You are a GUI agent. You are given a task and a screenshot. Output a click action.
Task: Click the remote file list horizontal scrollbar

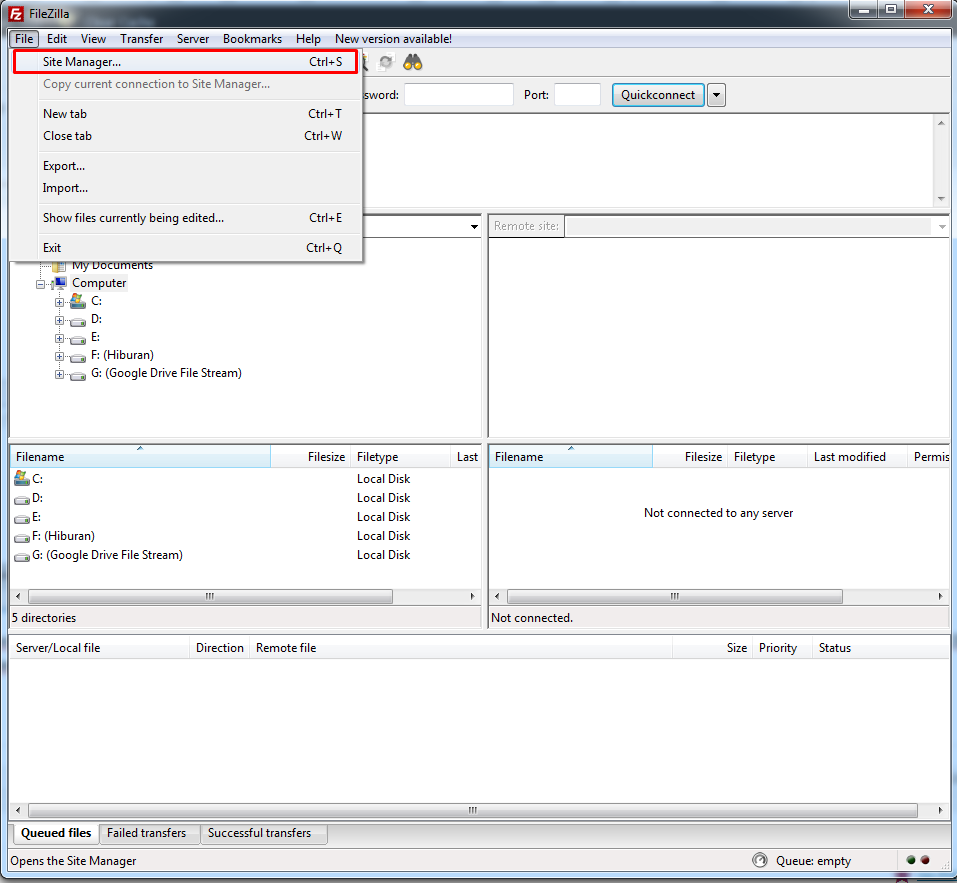coord(674,596)
